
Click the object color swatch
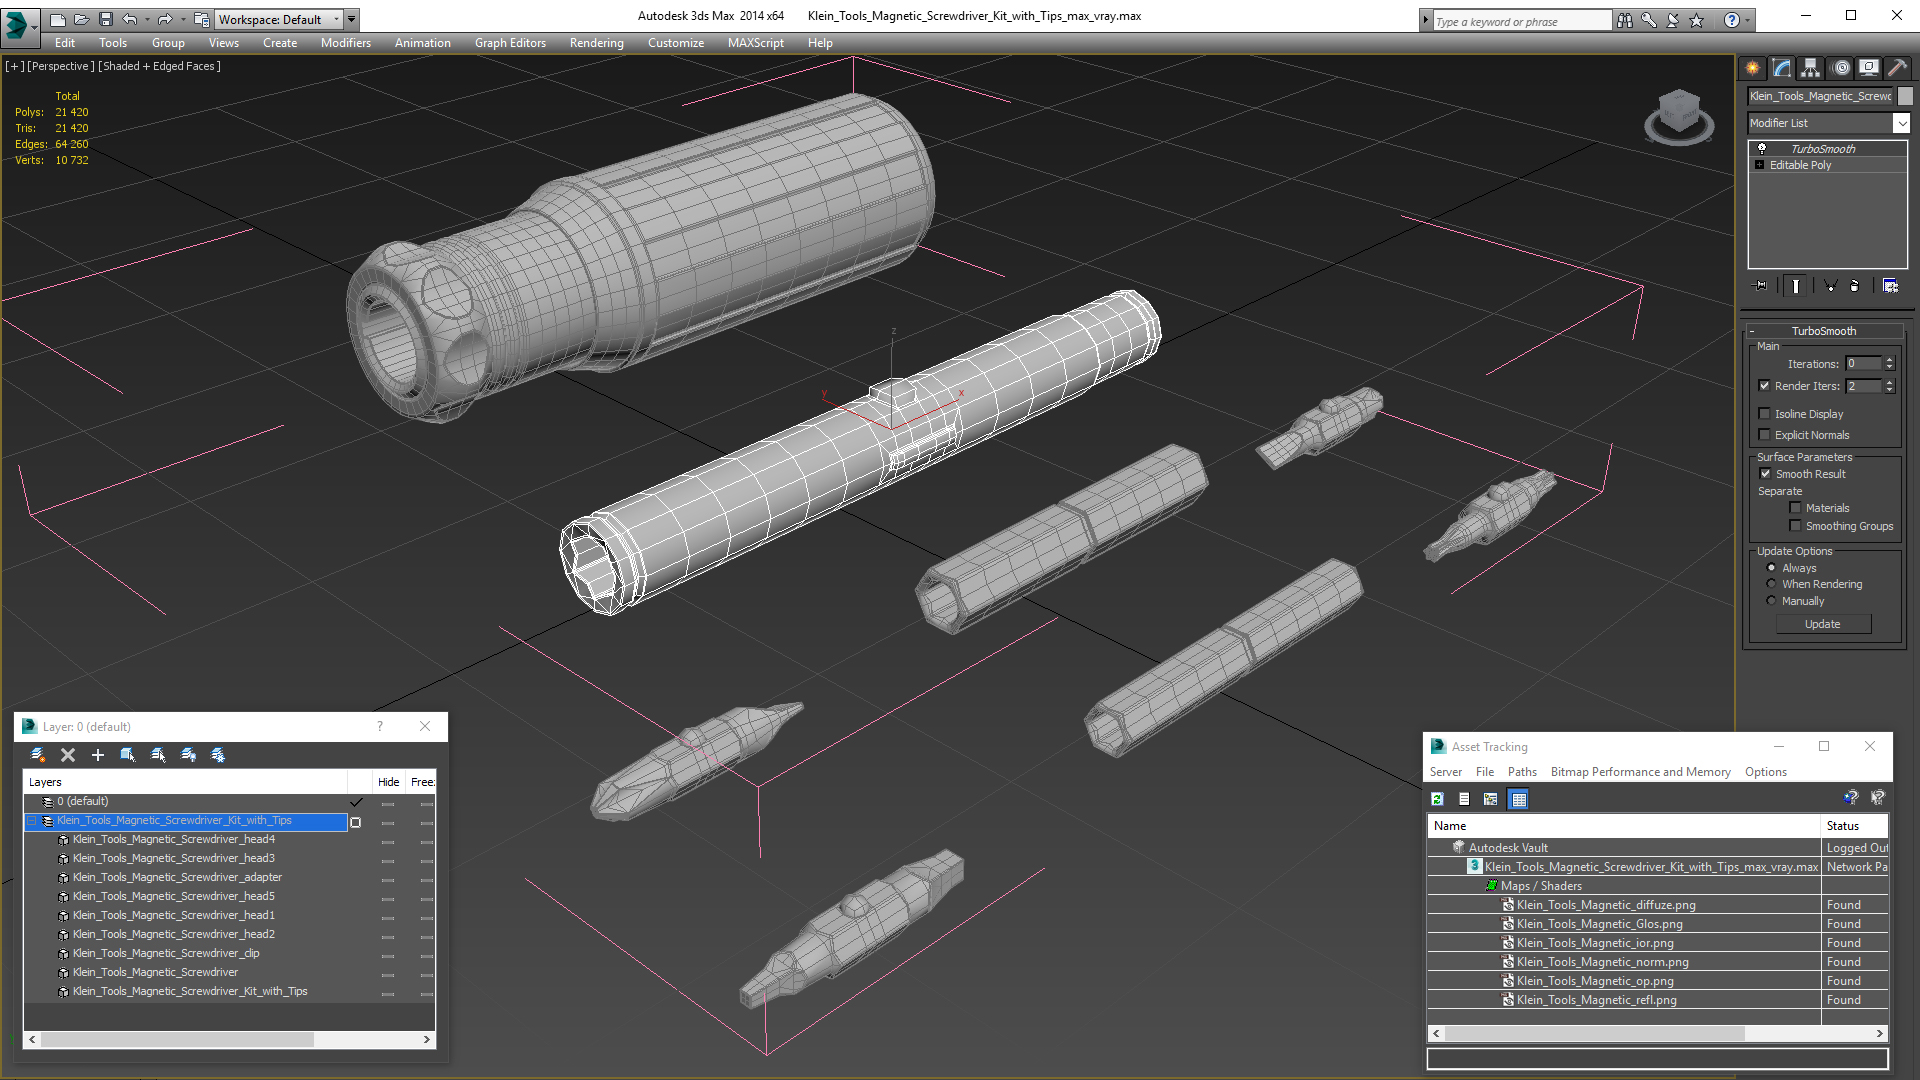coord(1905,96)
